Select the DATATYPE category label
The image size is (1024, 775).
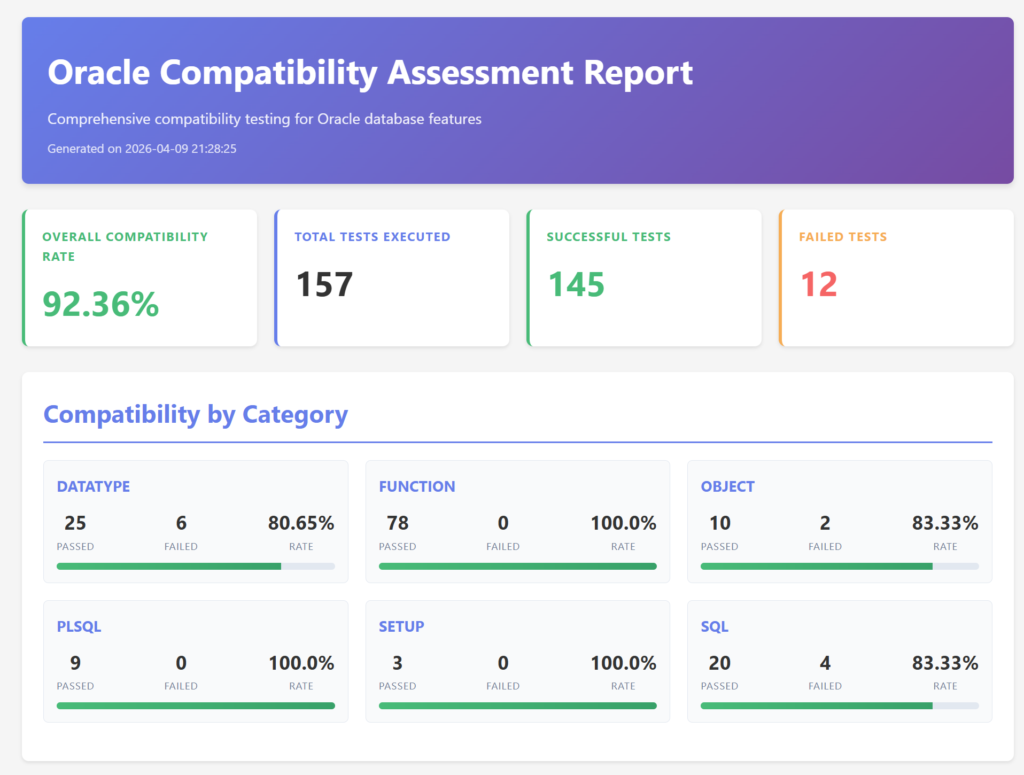click(93, 487)
